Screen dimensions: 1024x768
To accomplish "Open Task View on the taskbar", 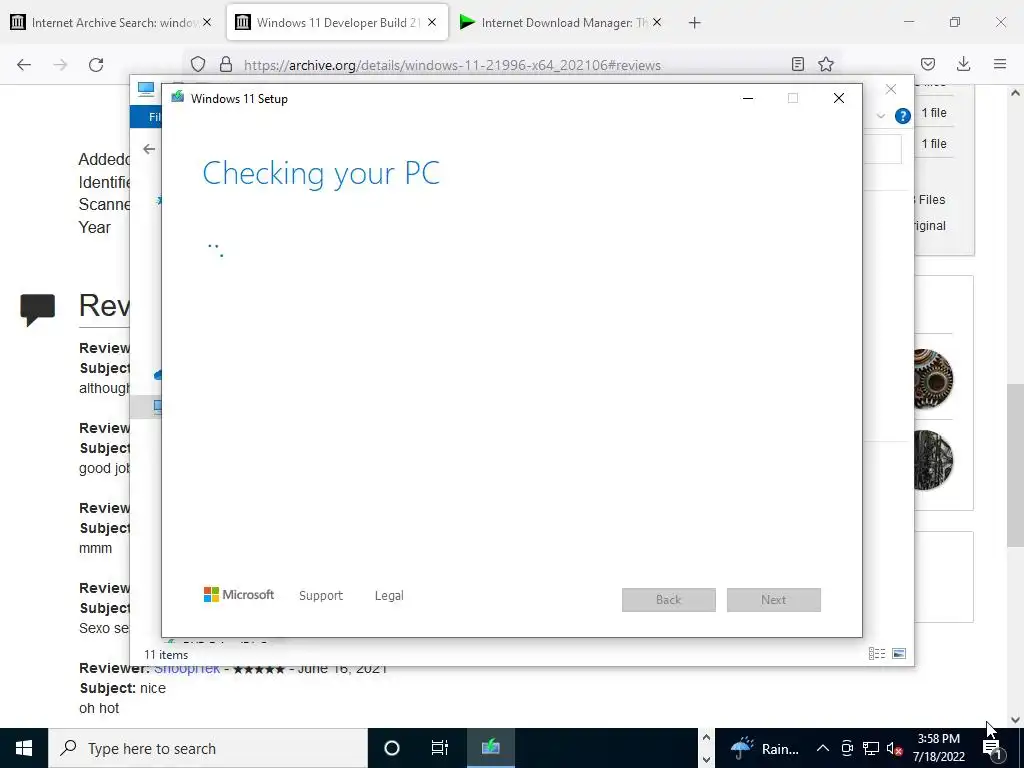I will (x=440, y=748).
